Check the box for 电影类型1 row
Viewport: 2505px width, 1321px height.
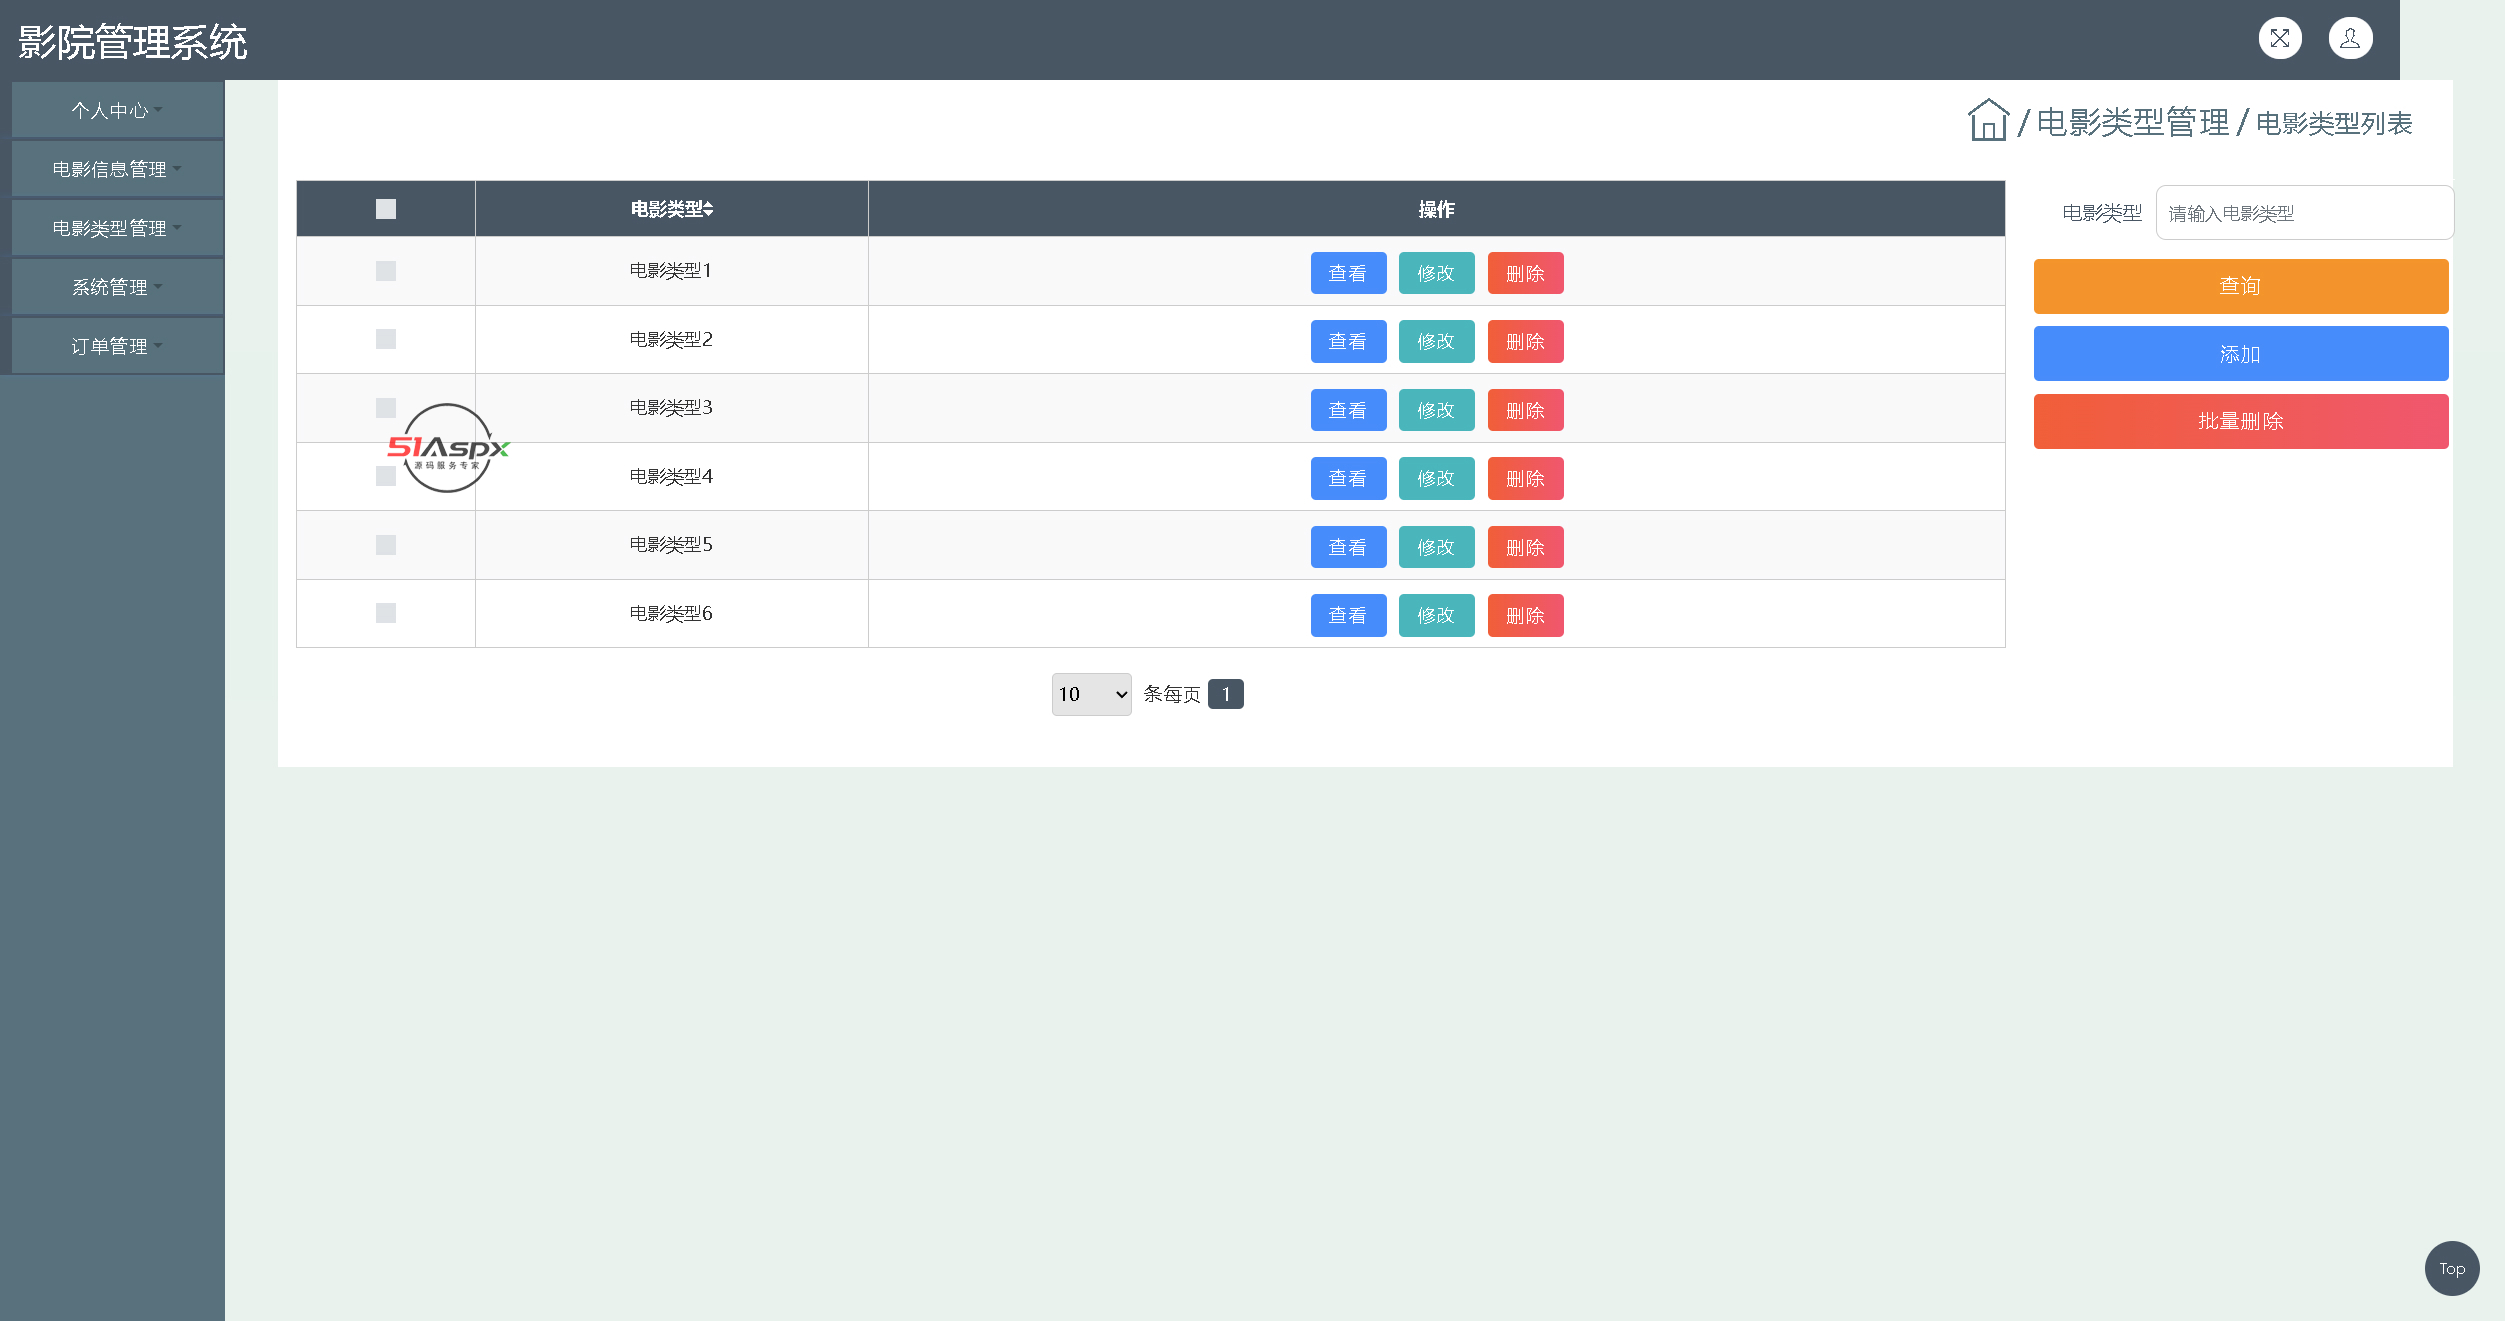coord(386,271)
